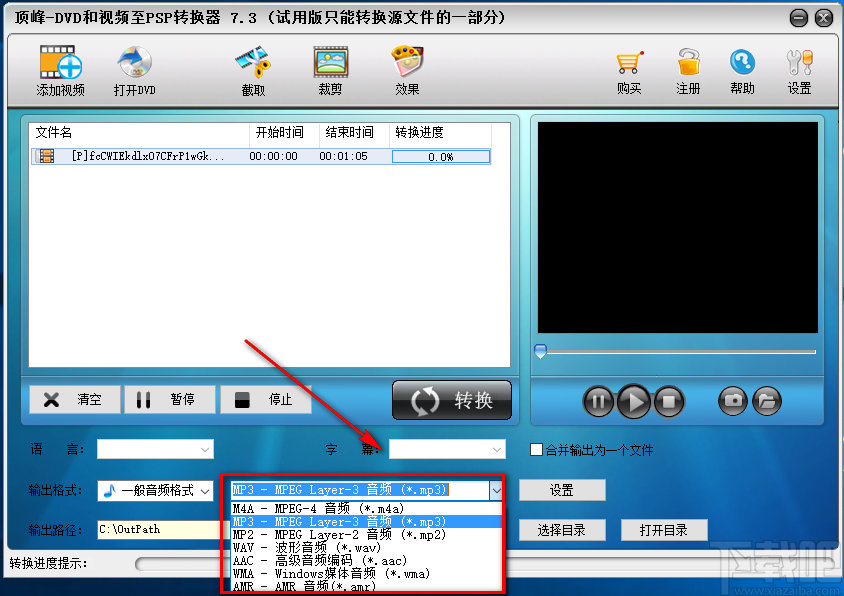Open snapshot folder icon

coord(767,401)
